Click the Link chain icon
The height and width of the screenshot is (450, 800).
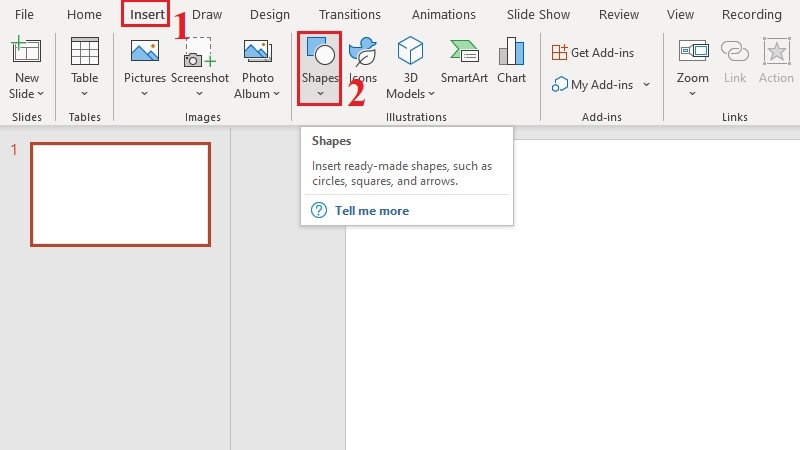[735, 51]
